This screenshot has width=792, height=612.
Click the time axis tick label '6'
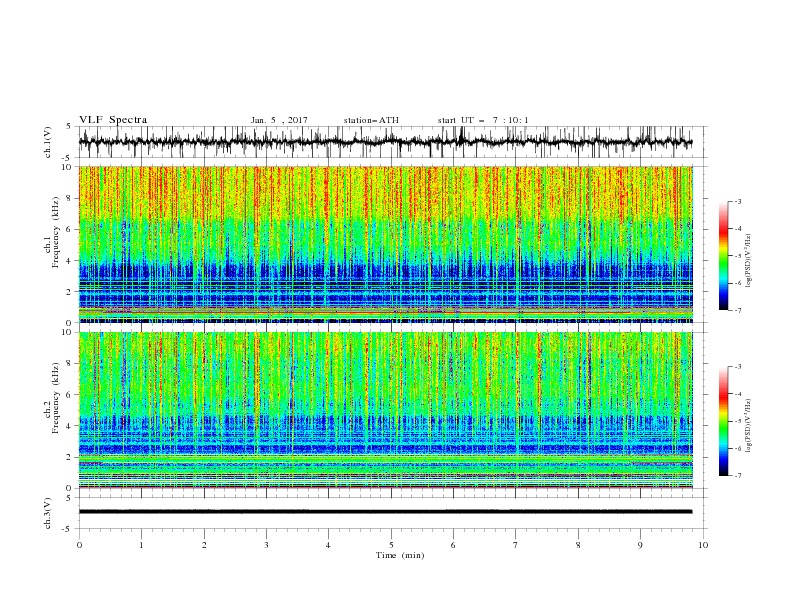[x=453, y=545]
